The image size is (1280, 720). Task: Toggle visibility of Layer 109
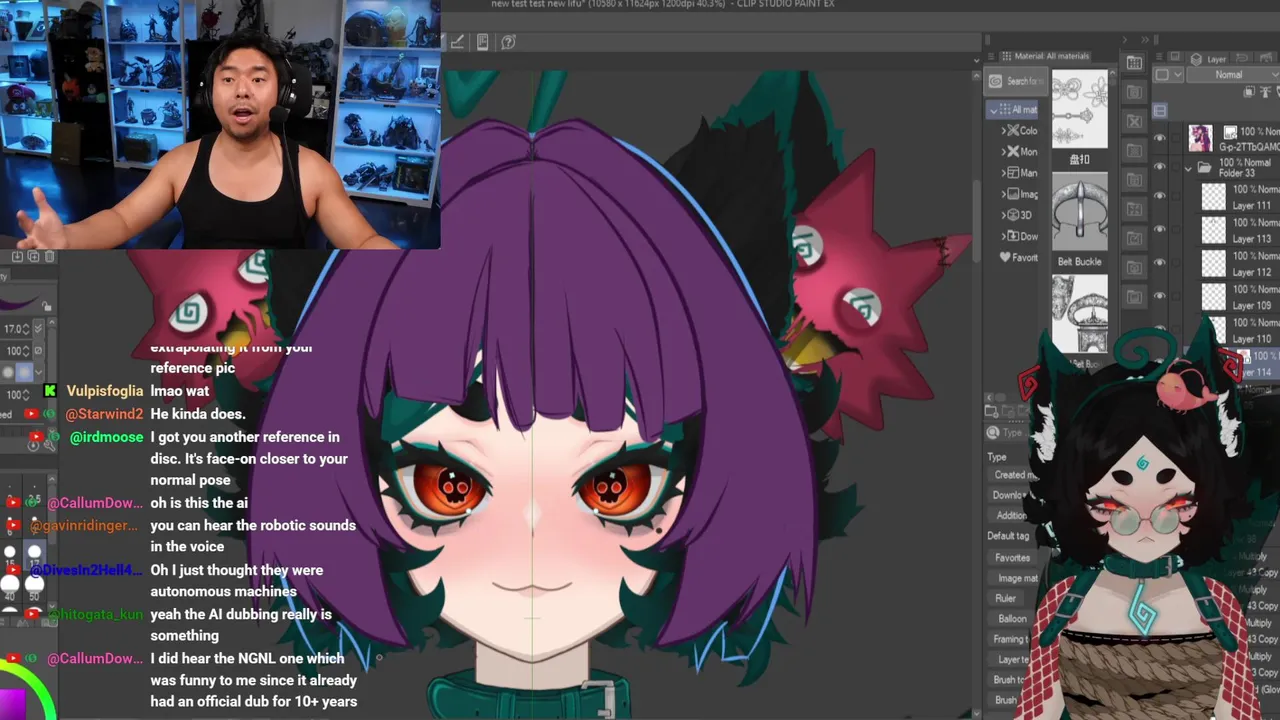pos(1160,296)
